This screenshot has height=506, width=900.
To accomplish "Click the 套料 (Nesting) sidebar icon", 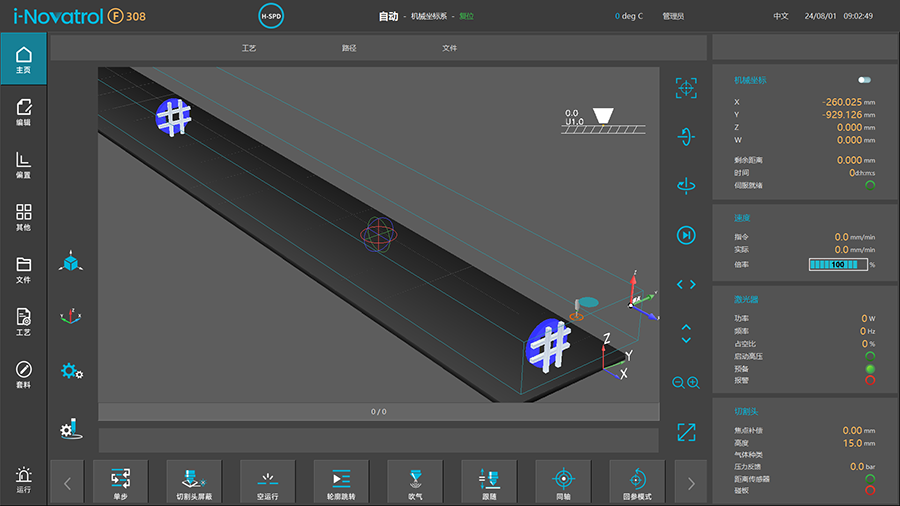I will click(x=24, y=374).
